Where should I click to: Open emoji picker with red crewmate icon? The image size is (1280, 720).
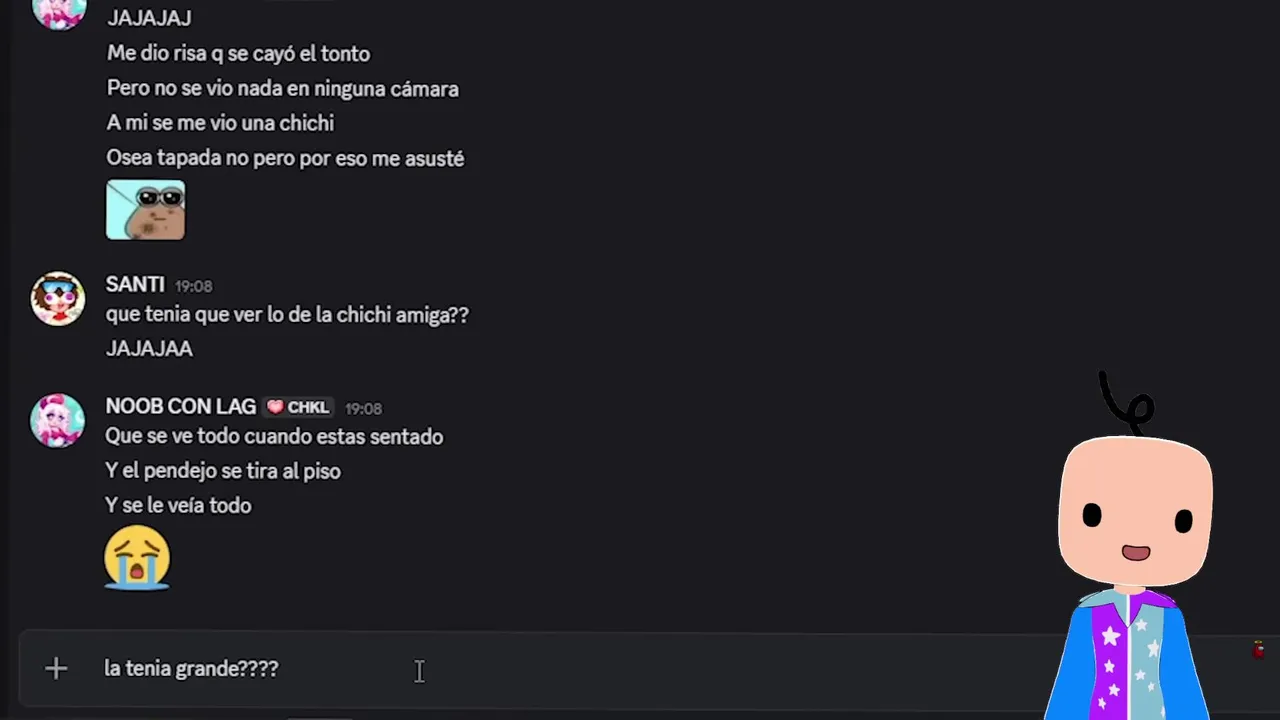point(1258,651)
